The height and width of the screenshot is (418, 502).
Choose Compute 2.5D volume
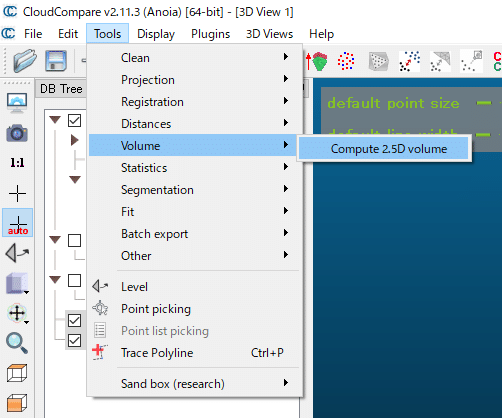coord(384,148)
